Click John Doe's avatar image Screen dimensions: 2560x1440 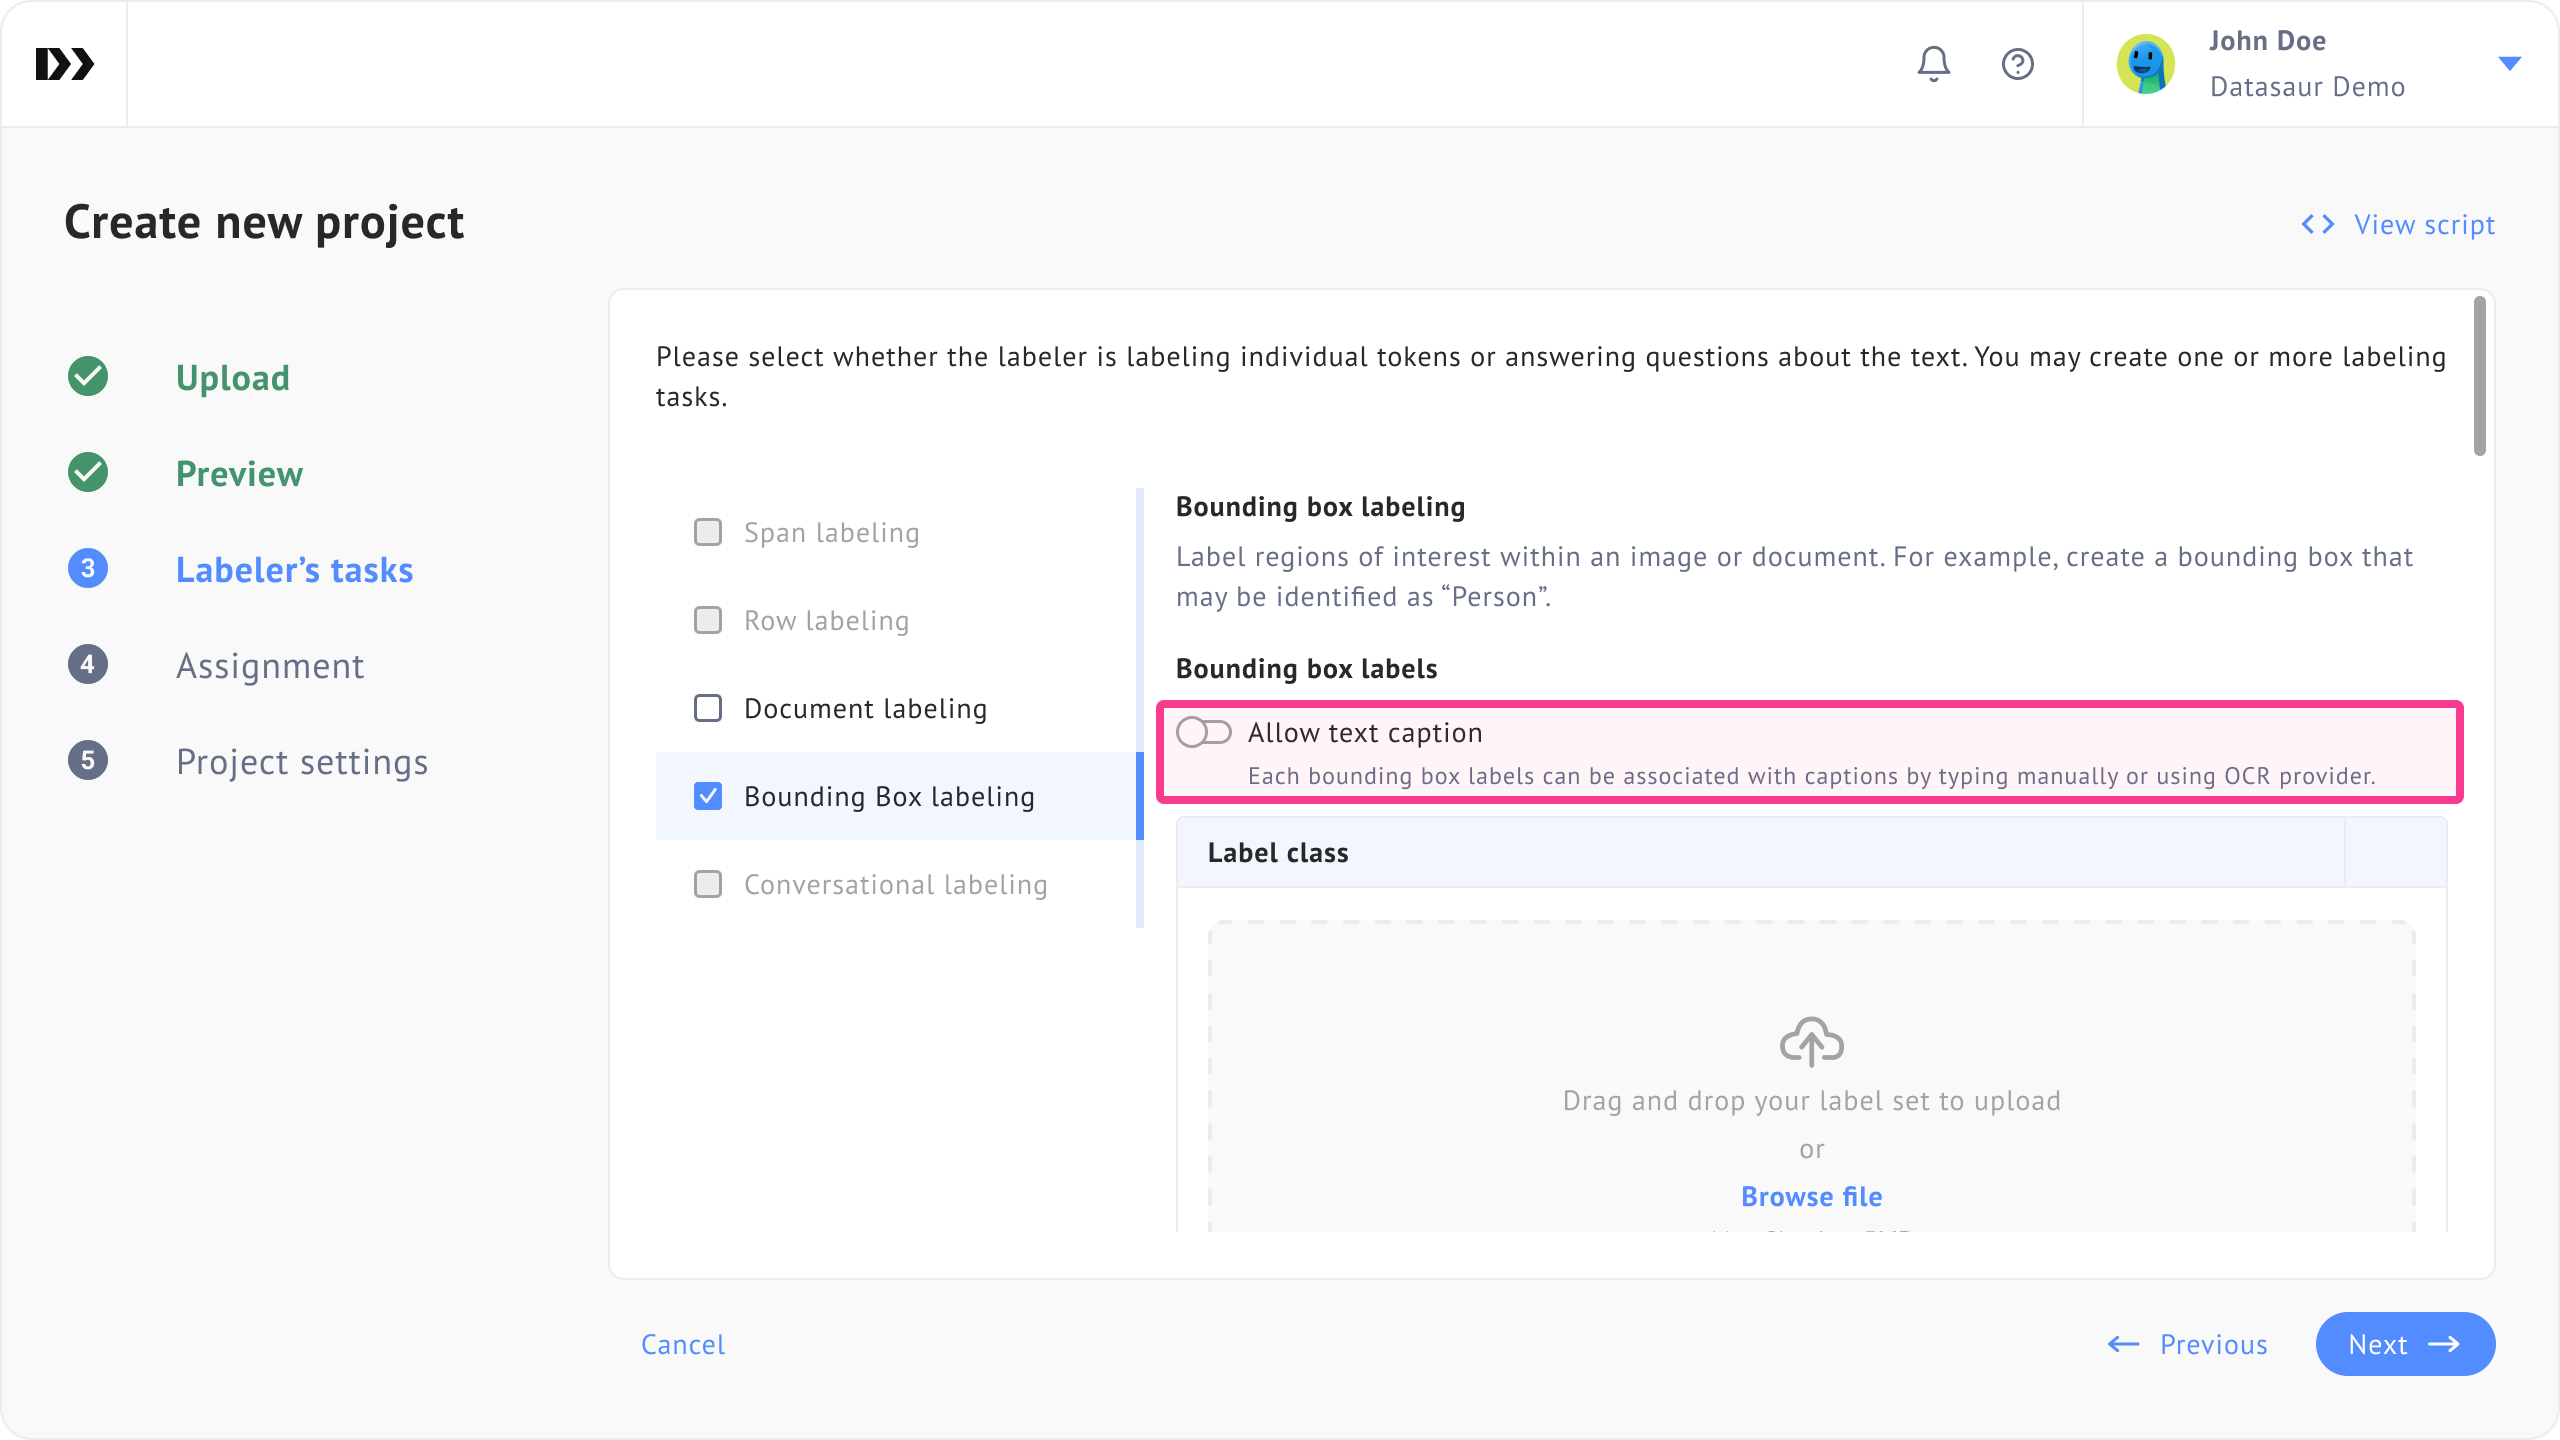click(2145, 64)
